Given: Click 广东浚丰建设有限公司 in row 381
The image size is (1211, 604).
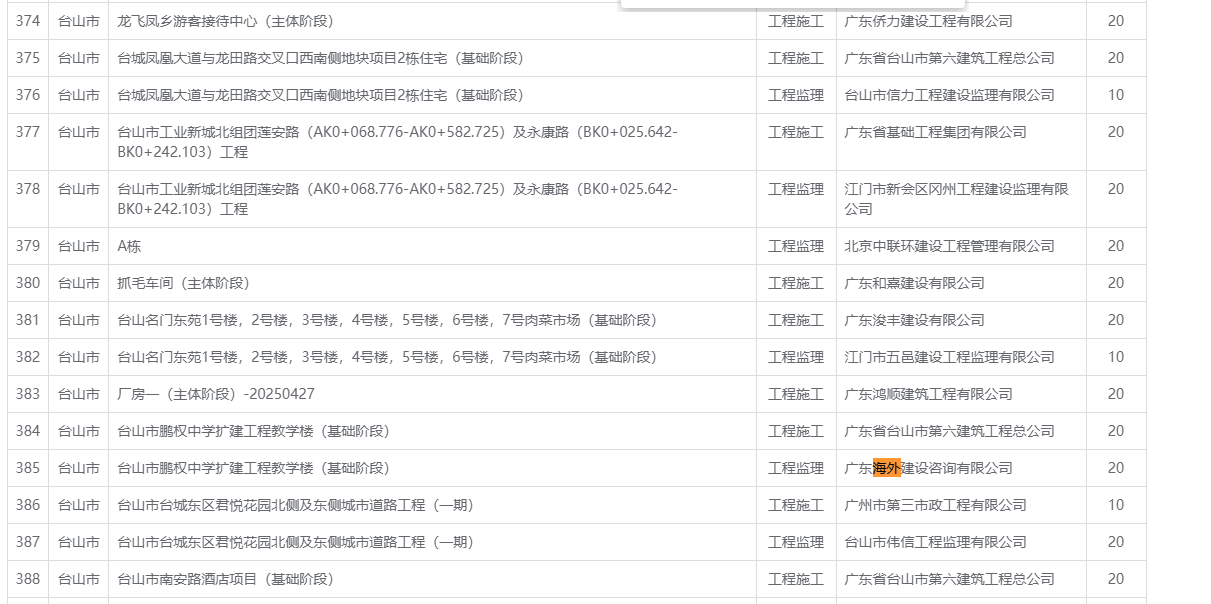Looking at the screenshot, I should pos(914,320).
